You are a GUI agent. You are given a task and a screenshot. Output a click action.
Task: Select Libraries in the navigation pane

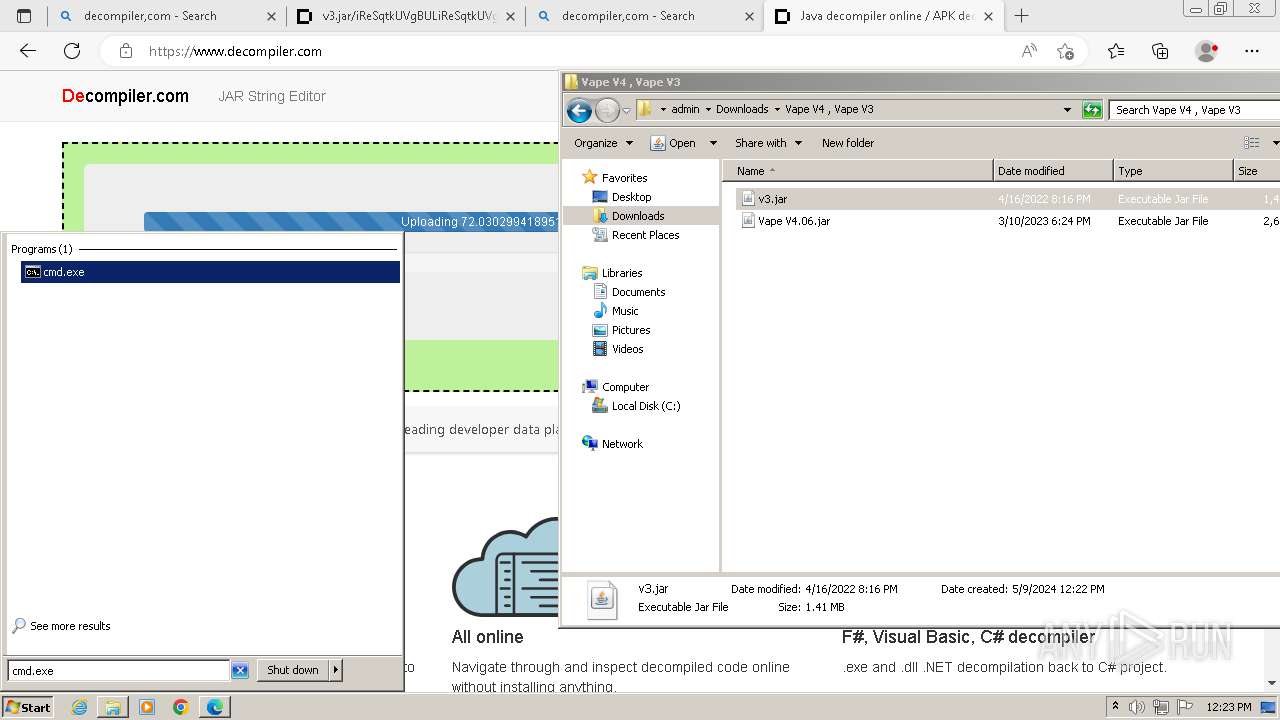[x=621, y=273]
